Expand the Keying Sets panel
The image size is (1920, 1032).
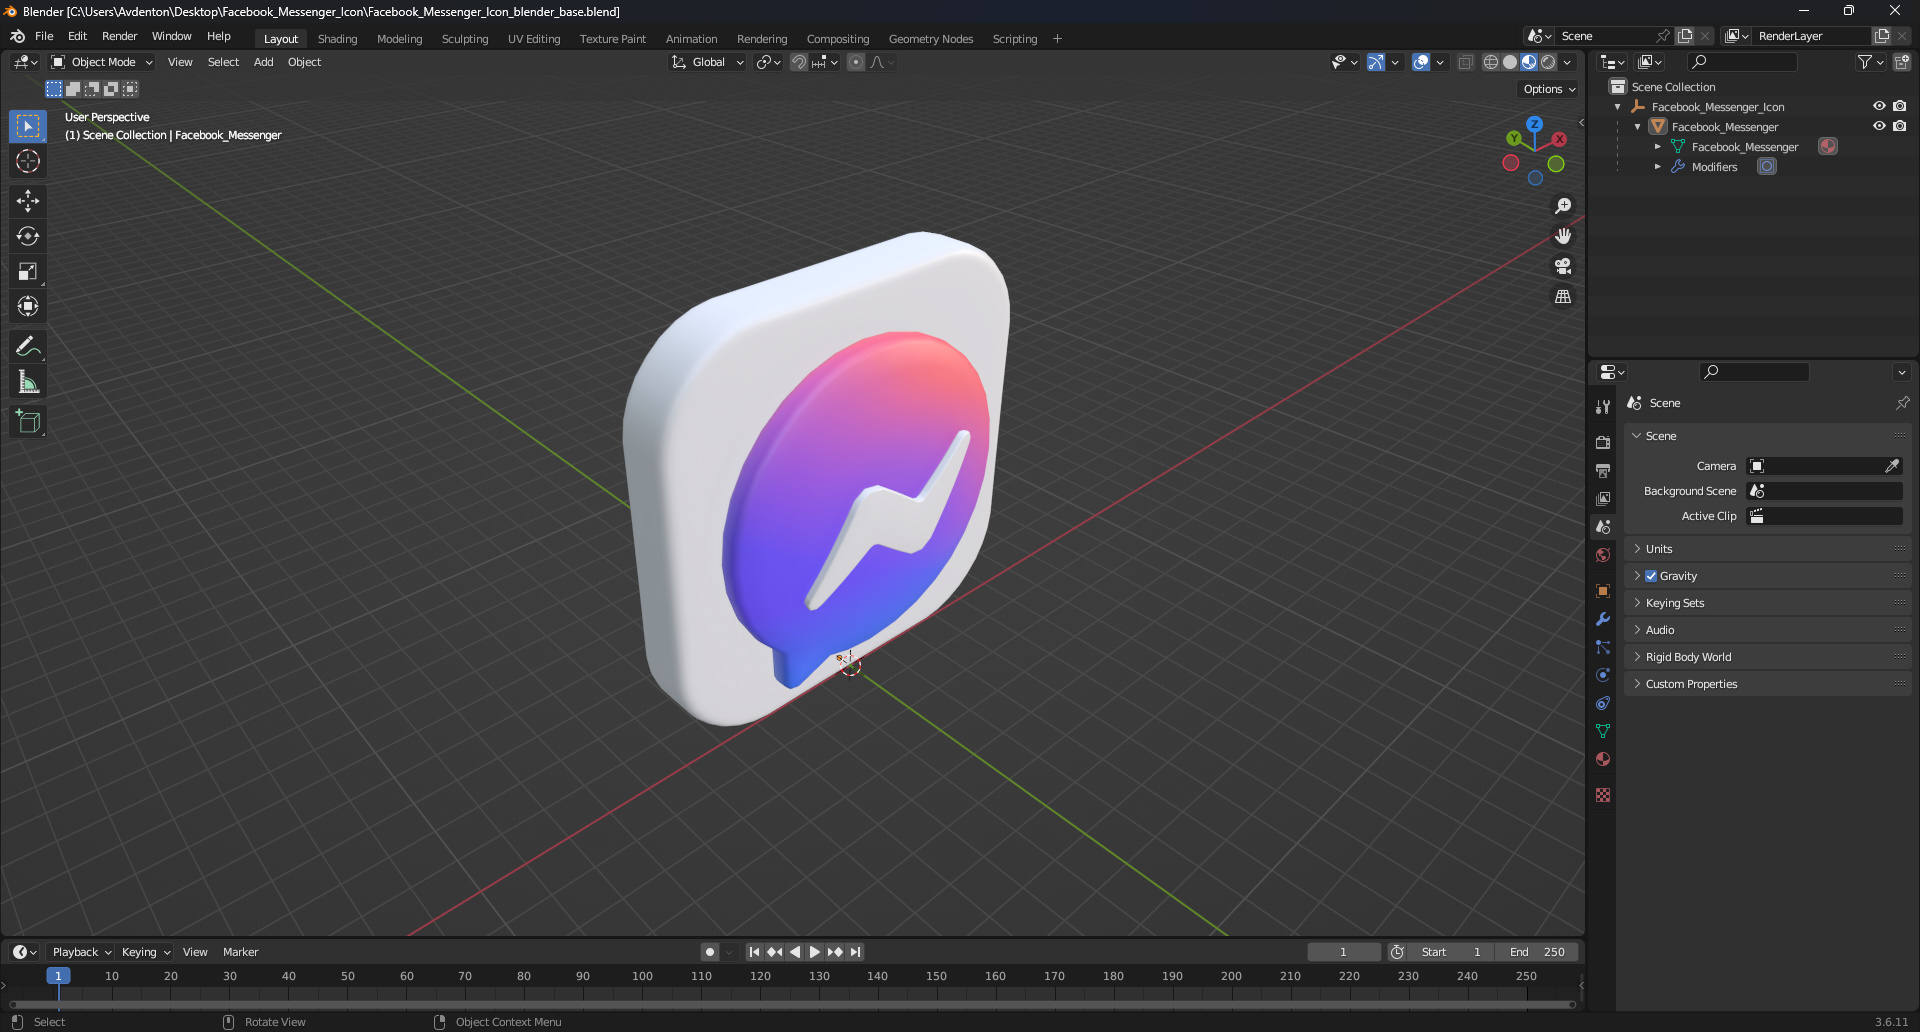click(x=1768, y=603)
